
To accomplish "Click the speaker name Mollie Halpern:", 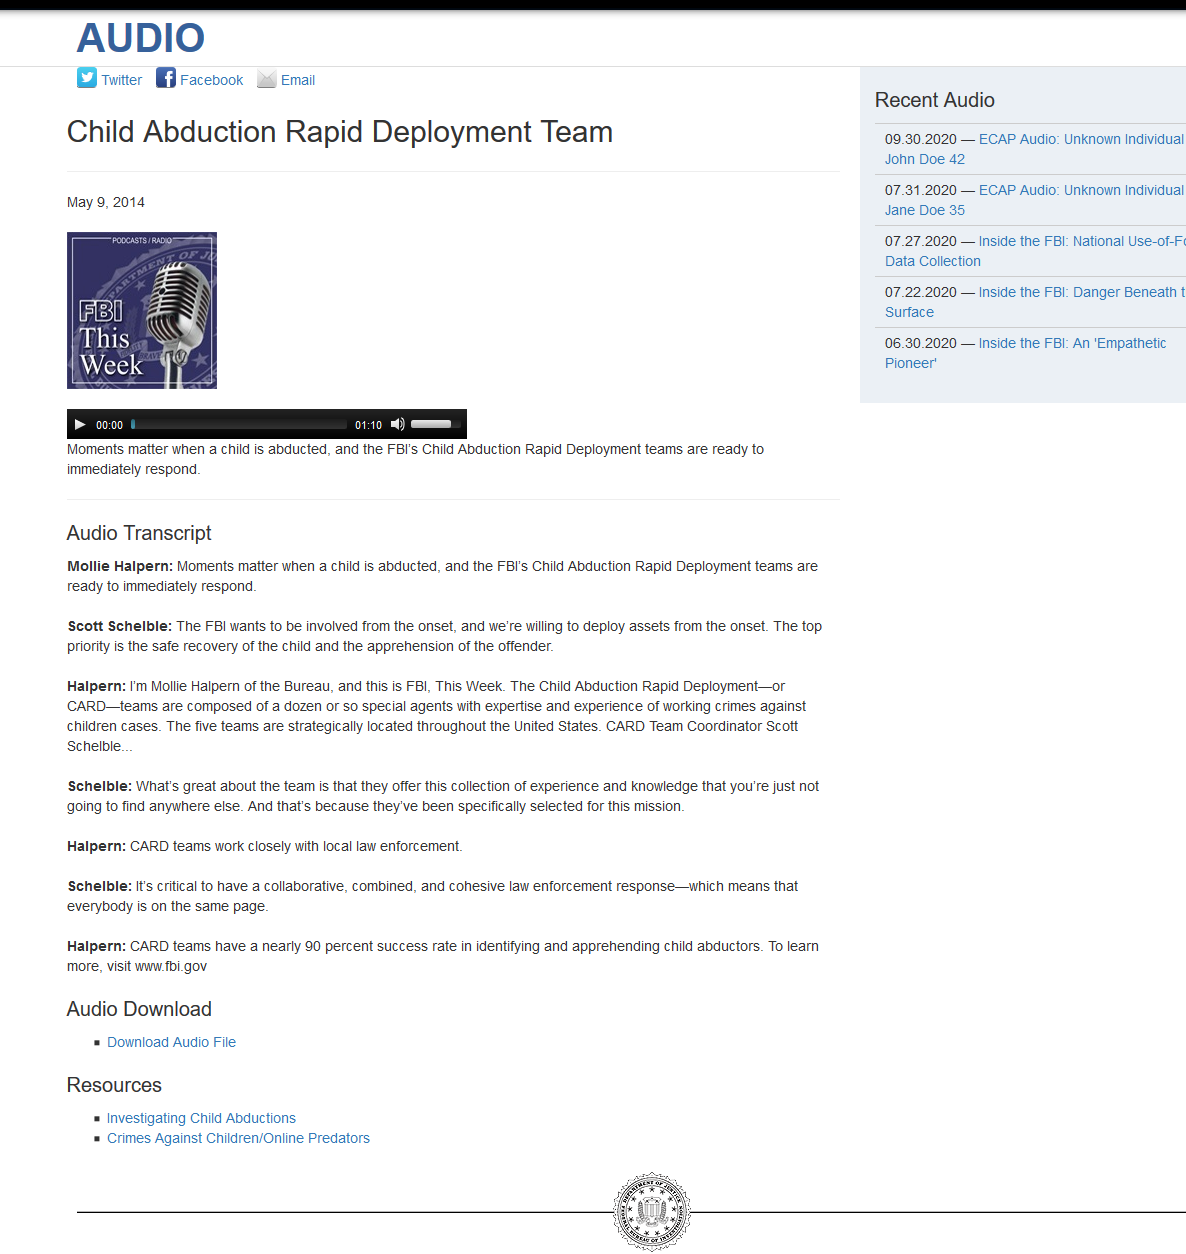I will point(120,566).
